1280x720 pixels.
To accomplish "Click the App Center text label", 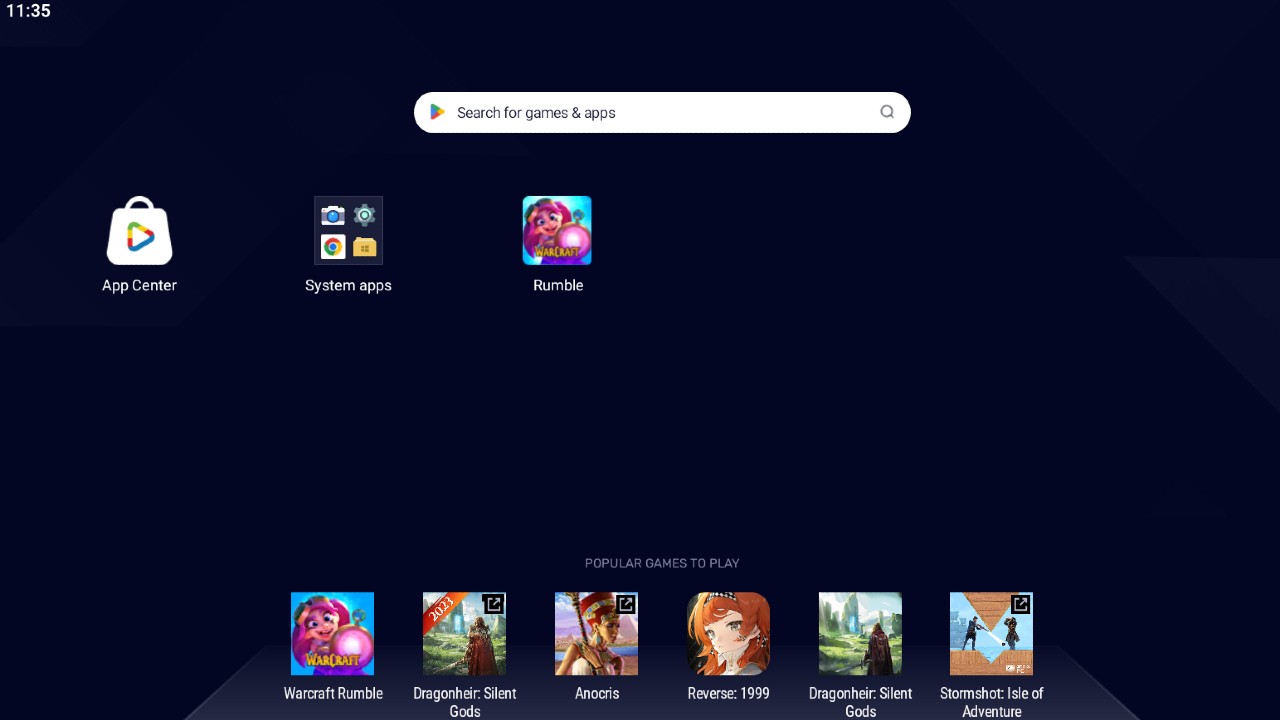I will pyautogui.click(x=139, y=285).
